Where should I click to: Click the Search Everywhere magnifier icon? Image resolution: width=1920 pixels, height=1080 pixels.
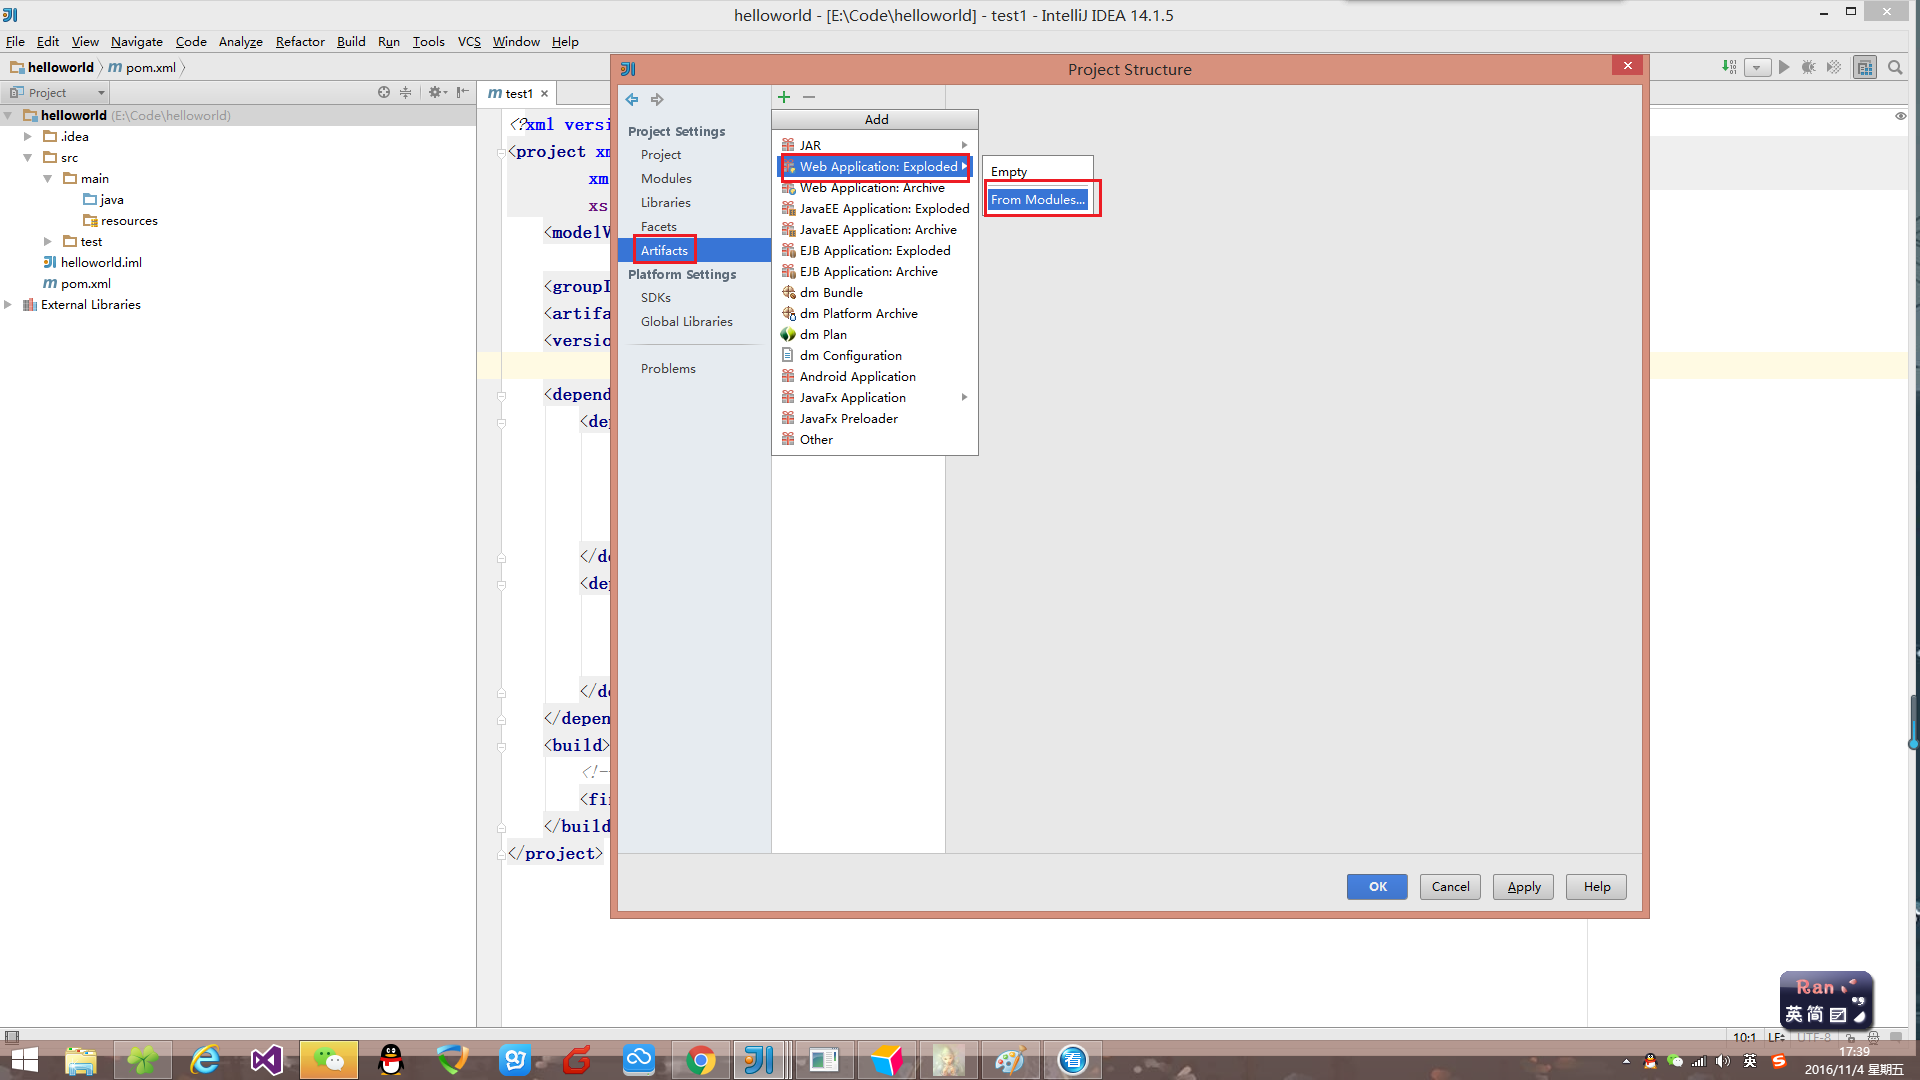click(1895, 67)
